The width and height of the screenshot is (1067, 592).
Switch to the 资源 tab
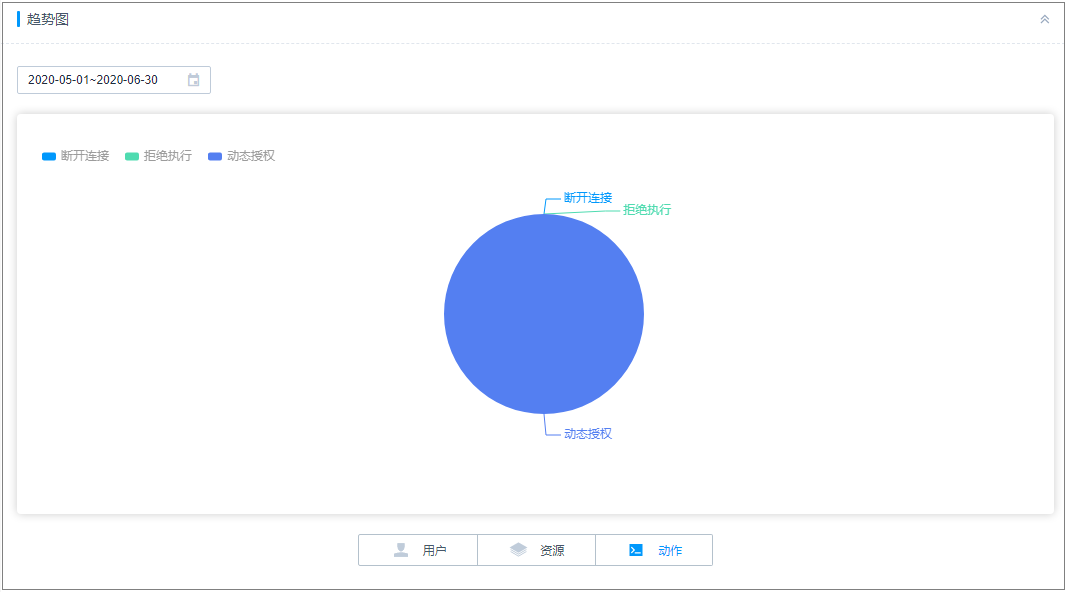(536, 550)
